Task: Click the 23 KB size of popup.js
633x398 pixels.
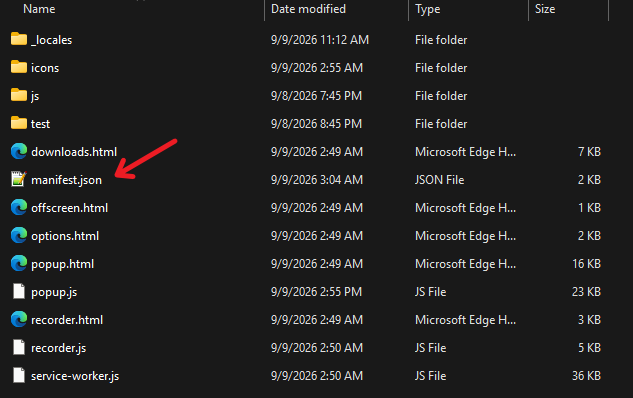Action: (x=587, y=291)
